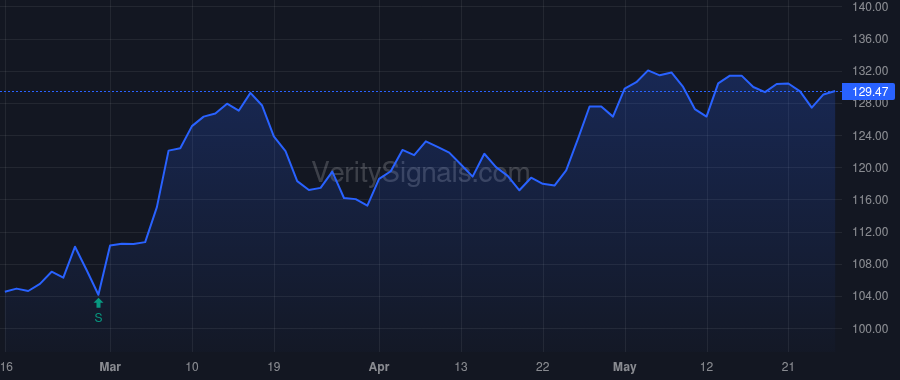Click the 136.00 price axis label

pos(870,39)
